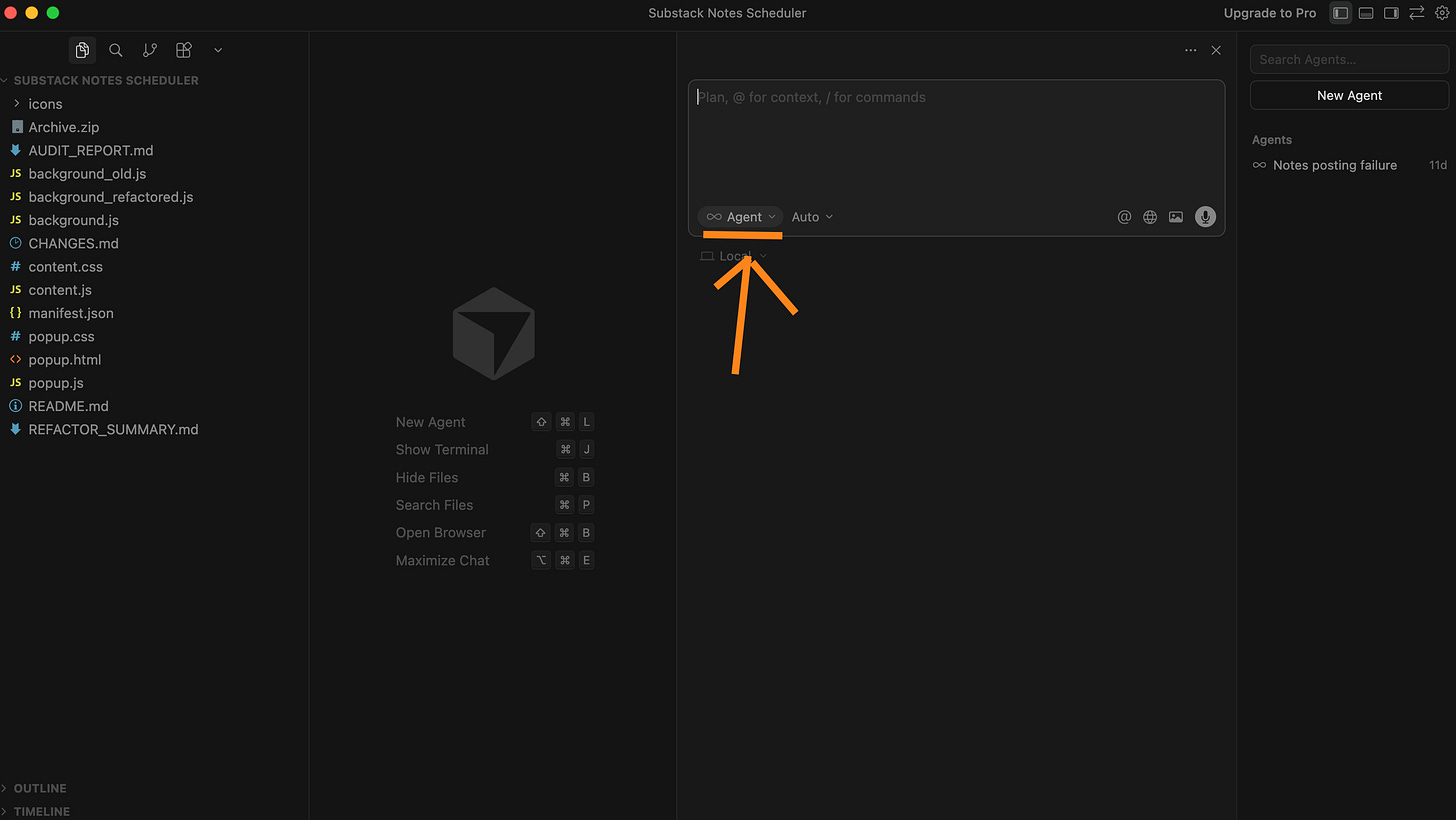Open the Notes posting failure agent
Screen dimensions: 1456x820
click(1349, 165)
